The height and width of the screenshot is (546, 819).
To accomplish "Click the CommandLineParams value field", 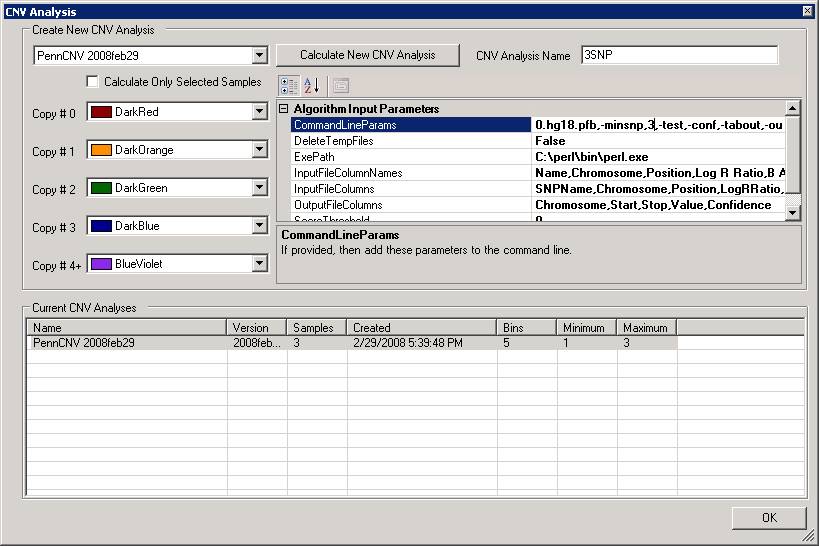I will [658, 125].
